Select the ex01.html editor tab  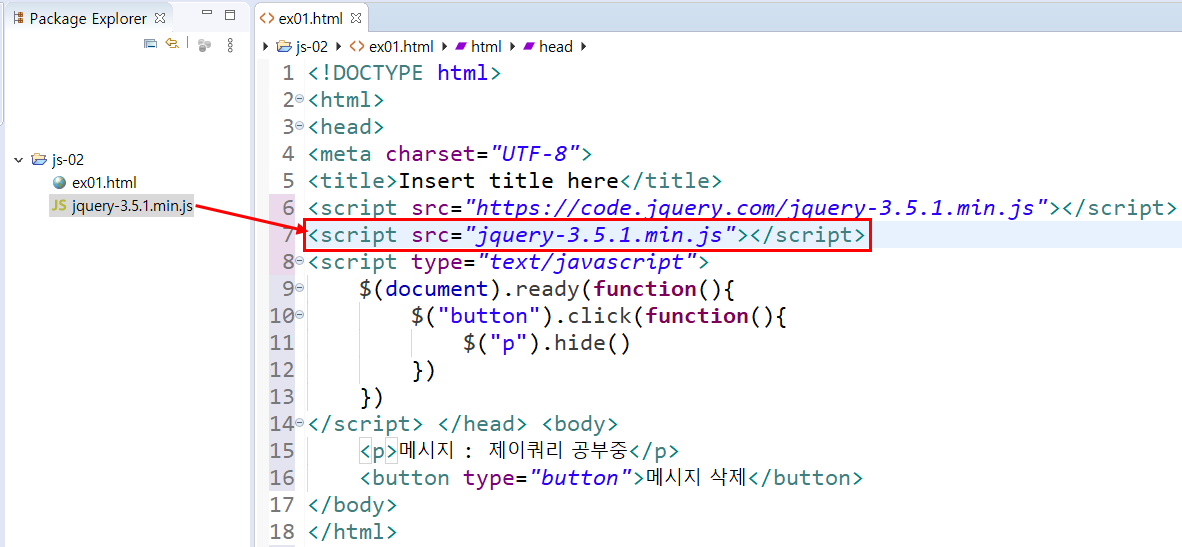pos(311,17)
